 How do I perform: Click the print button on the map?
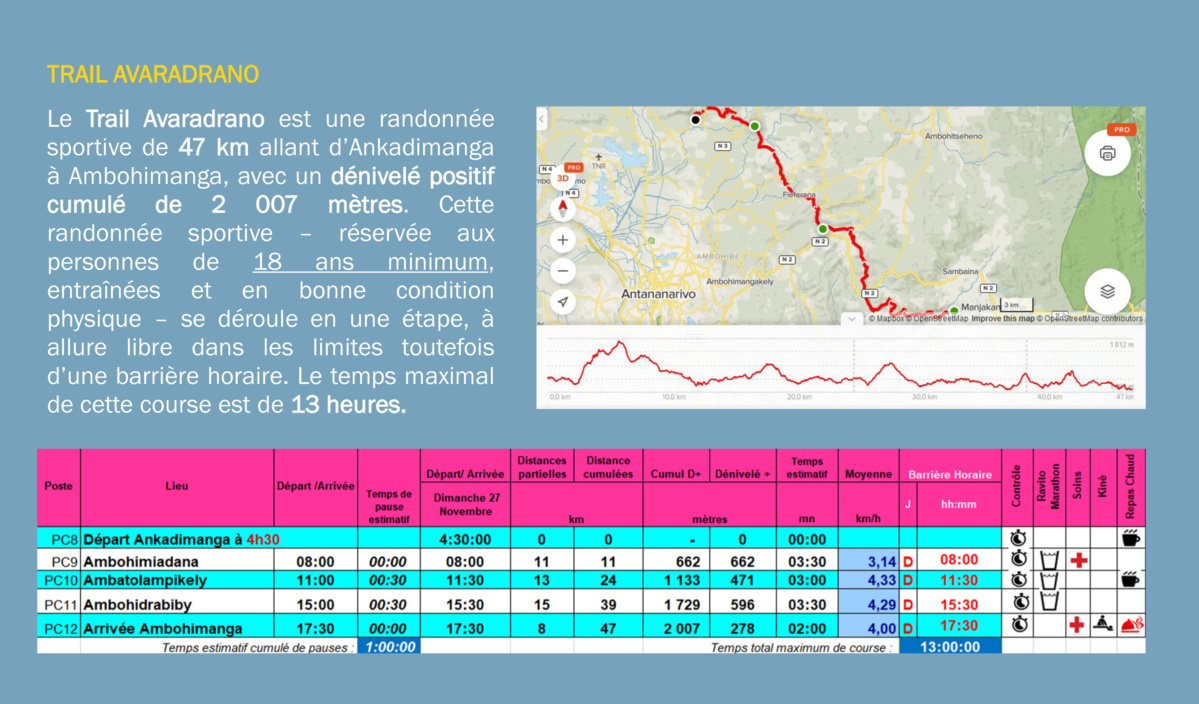(x=1106, y=154)
